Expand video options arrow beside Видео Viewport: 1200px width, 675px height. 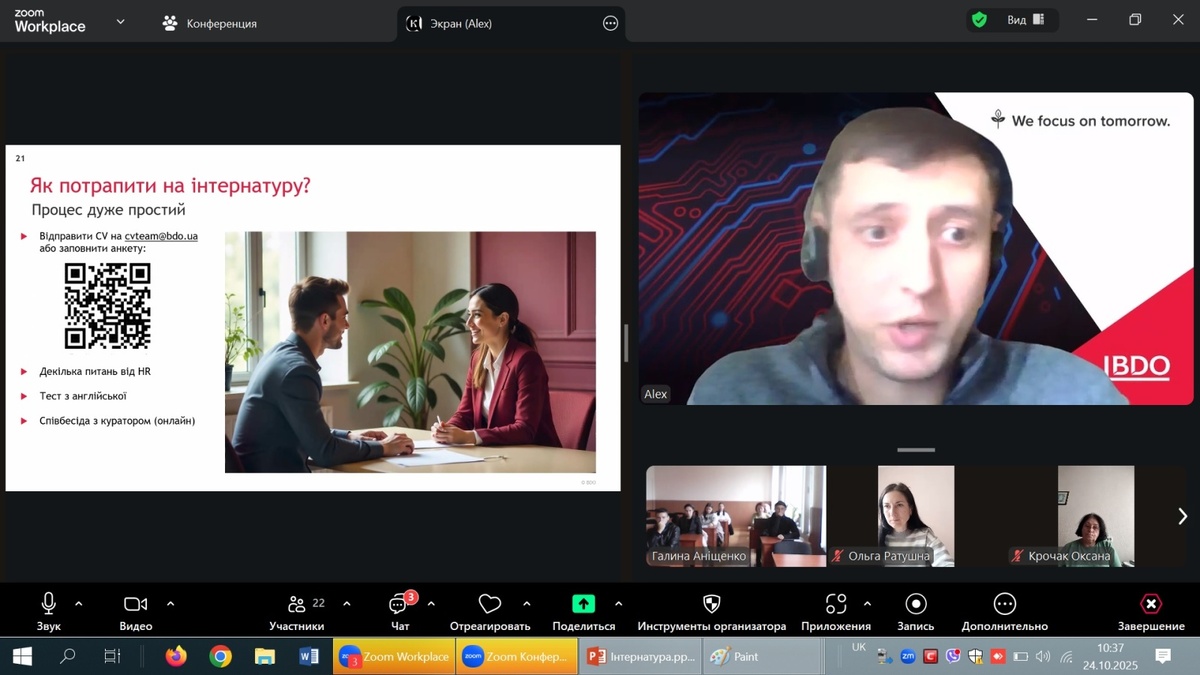[170, 604]
